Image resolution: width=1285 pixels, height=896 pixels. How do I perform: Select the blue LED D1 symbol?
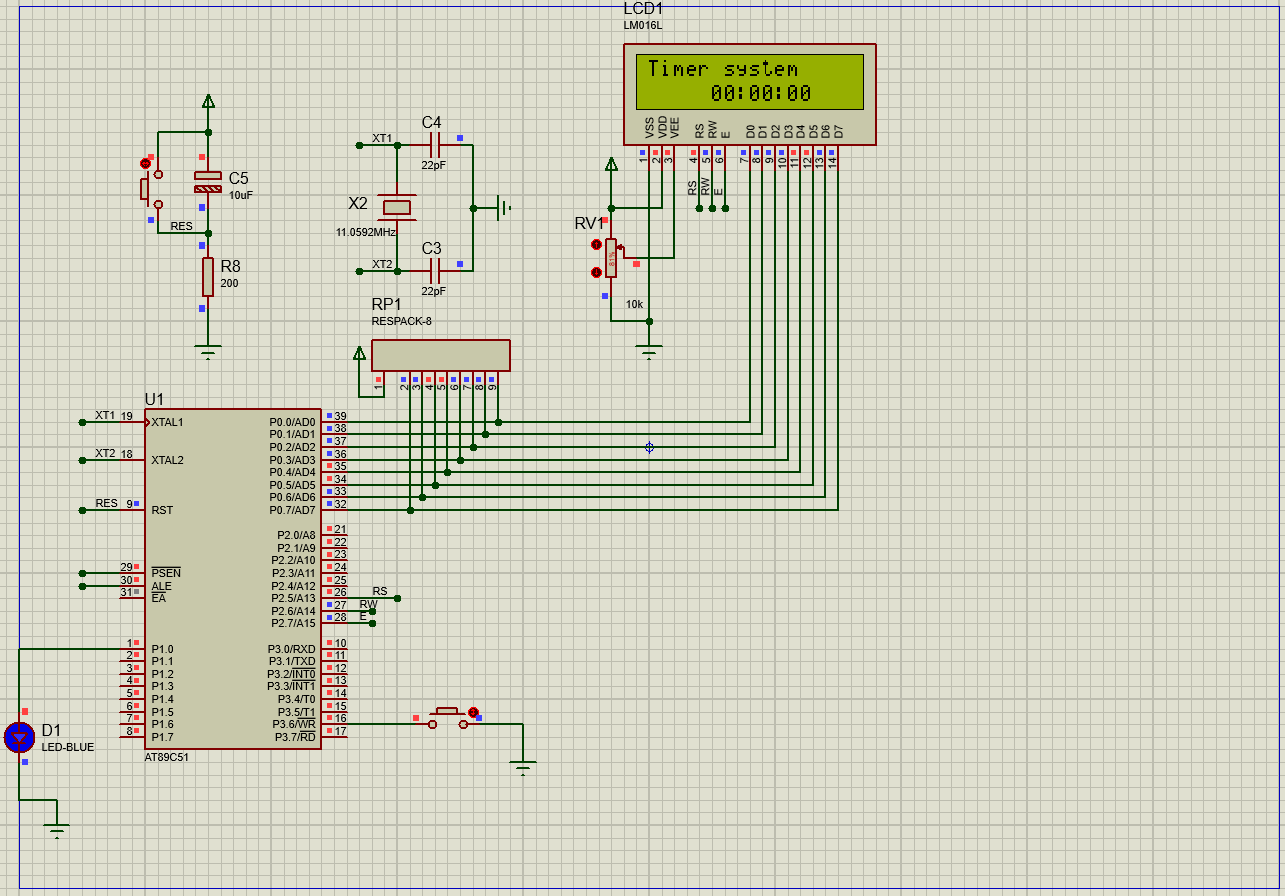click(x=20, y=738)
